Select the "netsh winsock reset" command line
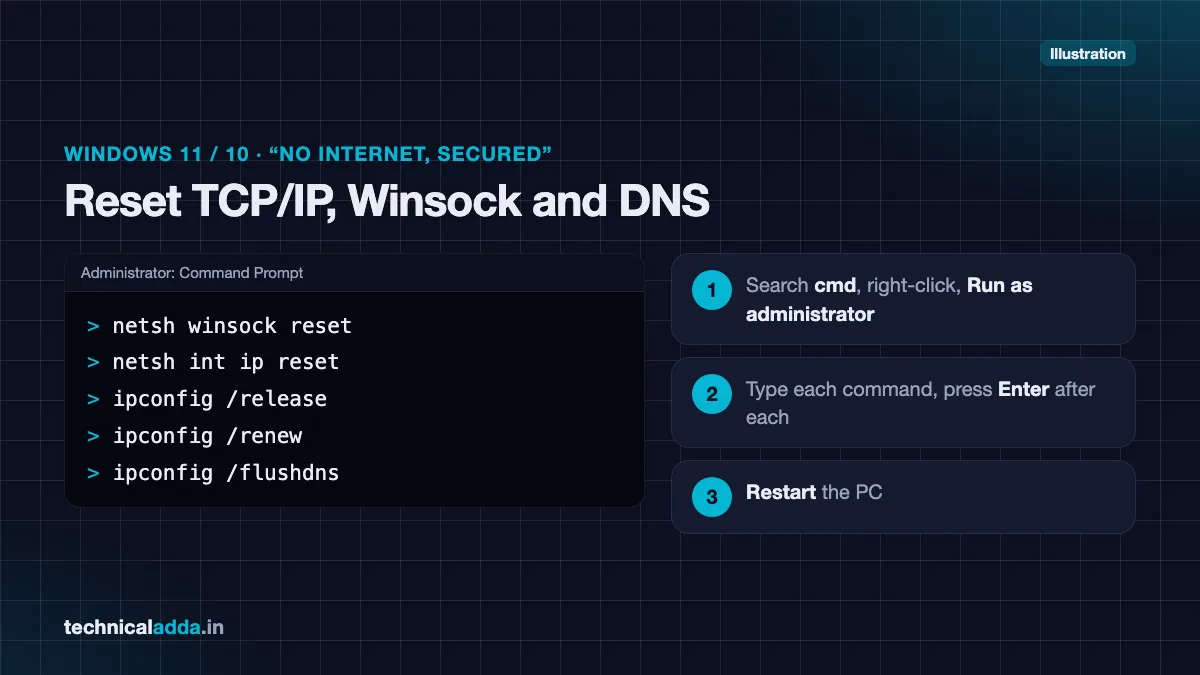Viewport: 1200px width, 675px height. (x=219, y=326)
